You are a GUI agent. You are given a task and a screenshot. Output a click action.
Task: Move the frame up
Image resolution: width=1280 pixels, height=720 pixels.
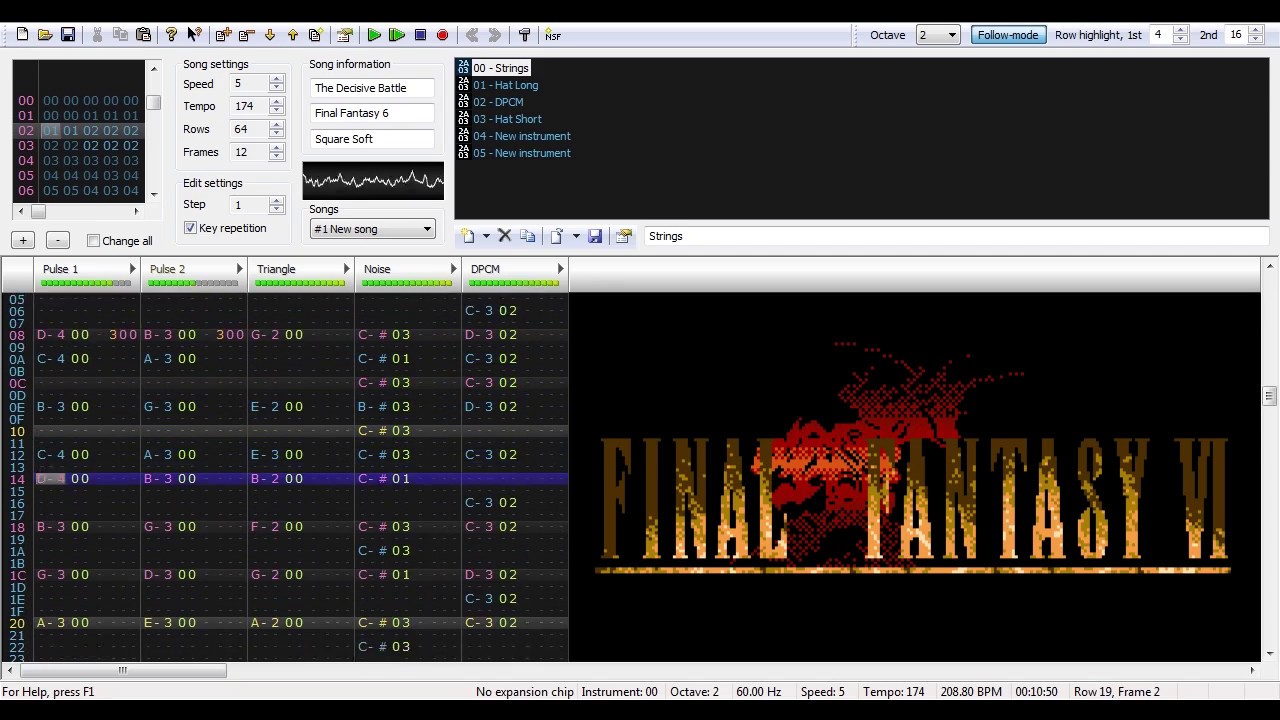[292, 35]
